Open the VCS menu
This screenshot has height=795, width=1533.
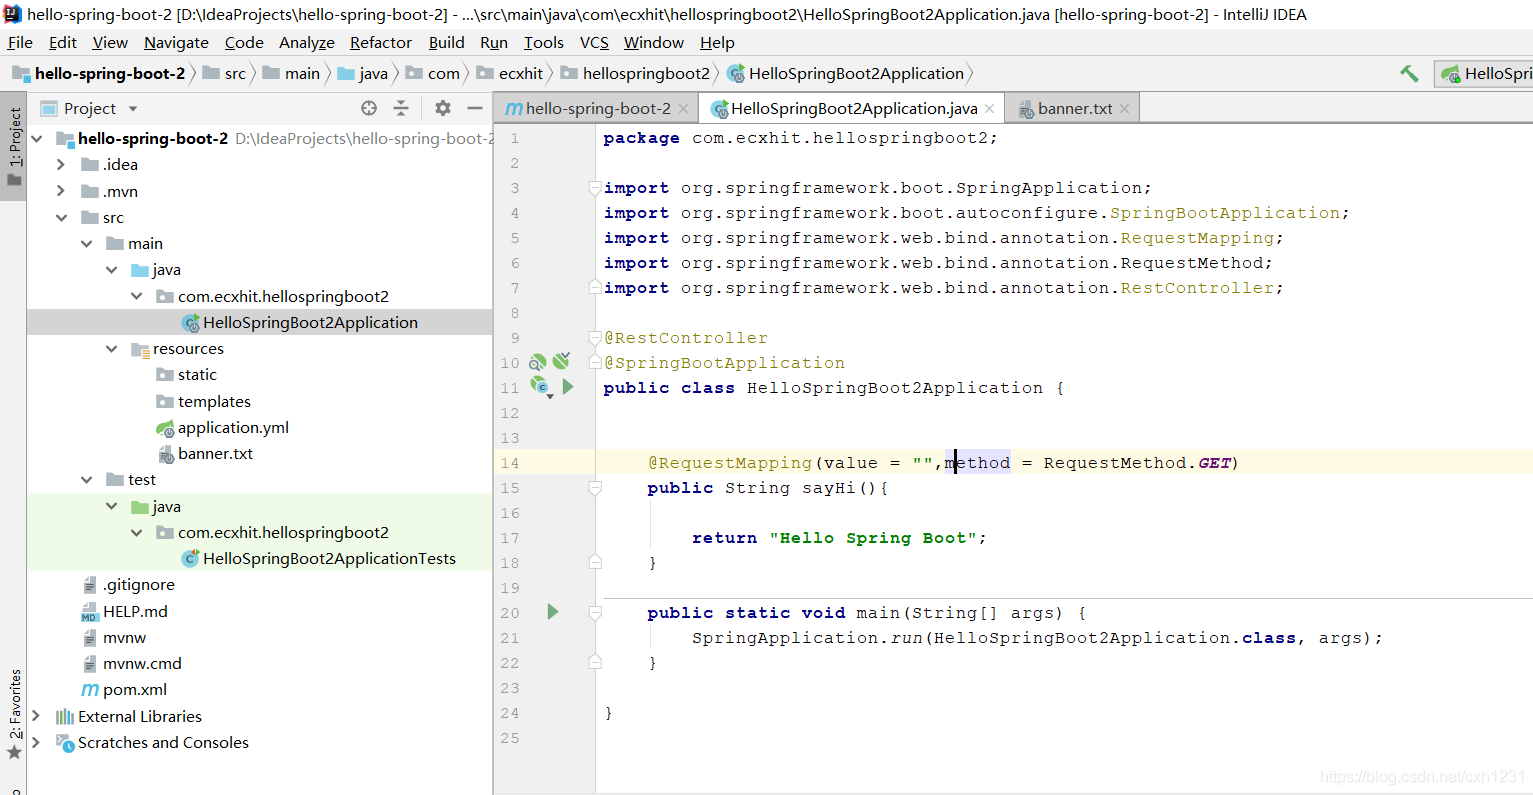click(x=594, y=42)
